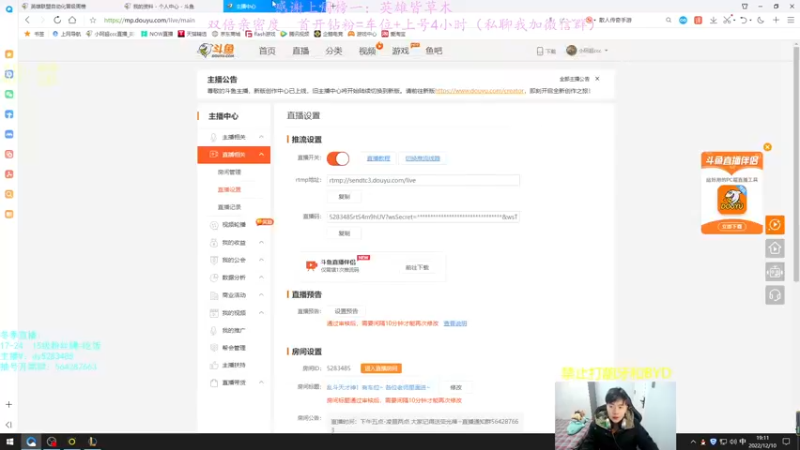Click the search magnifier in the browser toolbar
Screen dimensions: 800x450
(x=668, y=20)
